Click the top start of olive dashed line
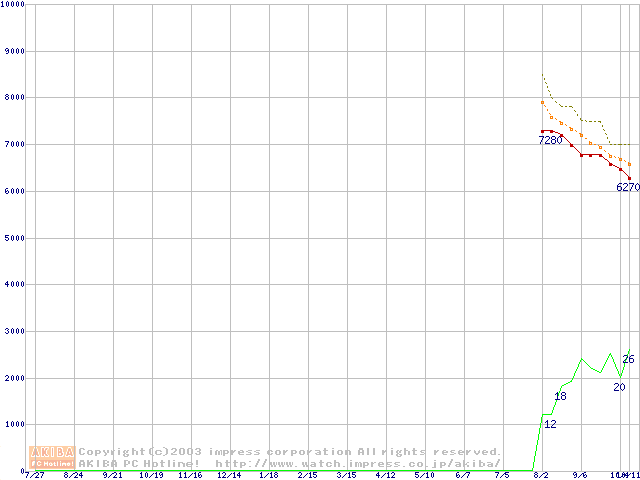Viewport: 640px width, 480px height. click(x=542, y=74)
